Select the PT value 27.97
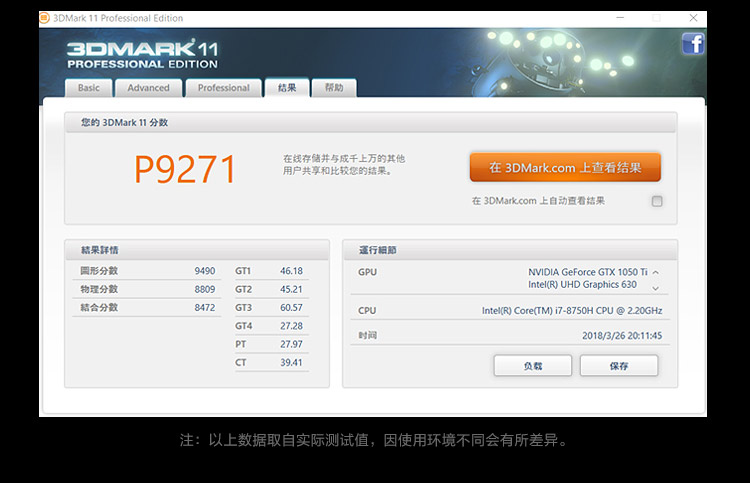The image size is (750, 483). [291, 344]
